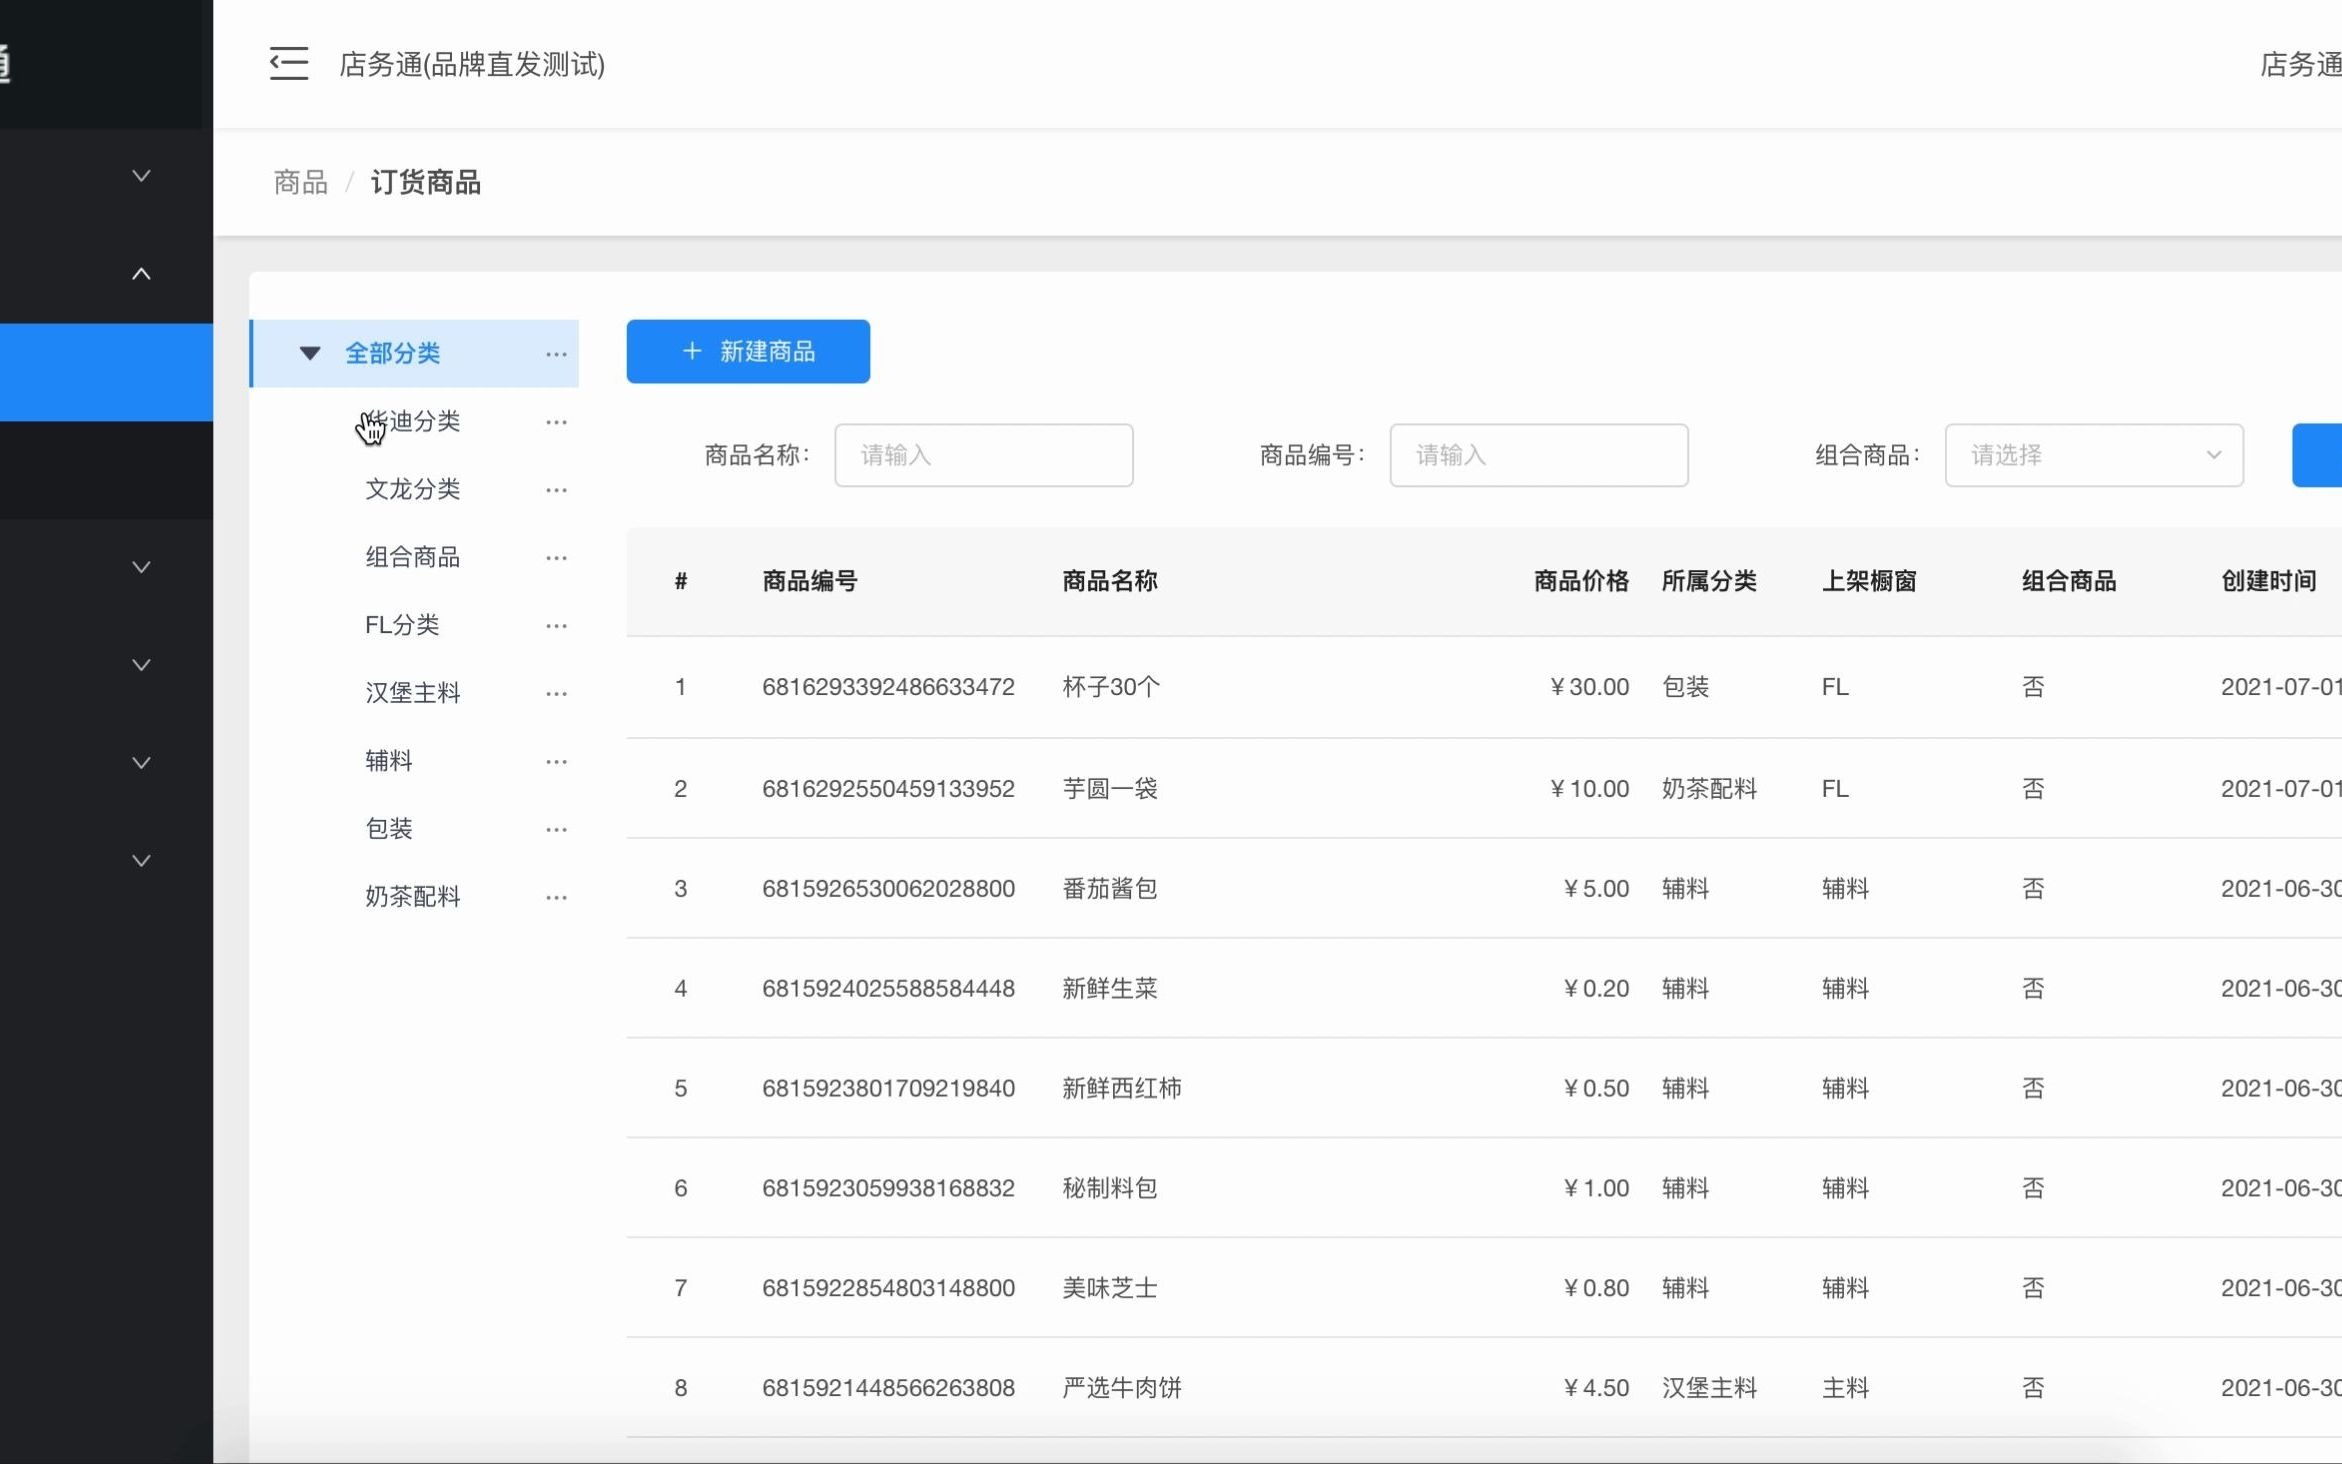2342x1464 pixels.
Task: Open the 组合商品 filter dropdown
Action: pyautogui.click(x=2094, y=455)
